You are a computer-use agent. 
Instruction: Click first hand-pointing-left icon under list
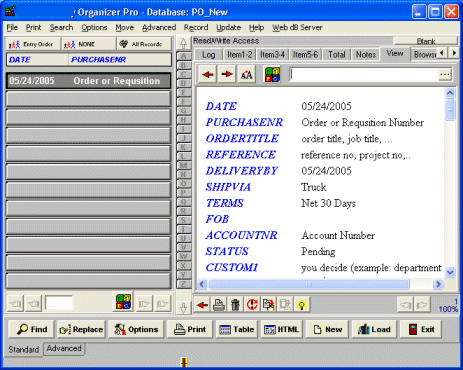click(16, 304)
